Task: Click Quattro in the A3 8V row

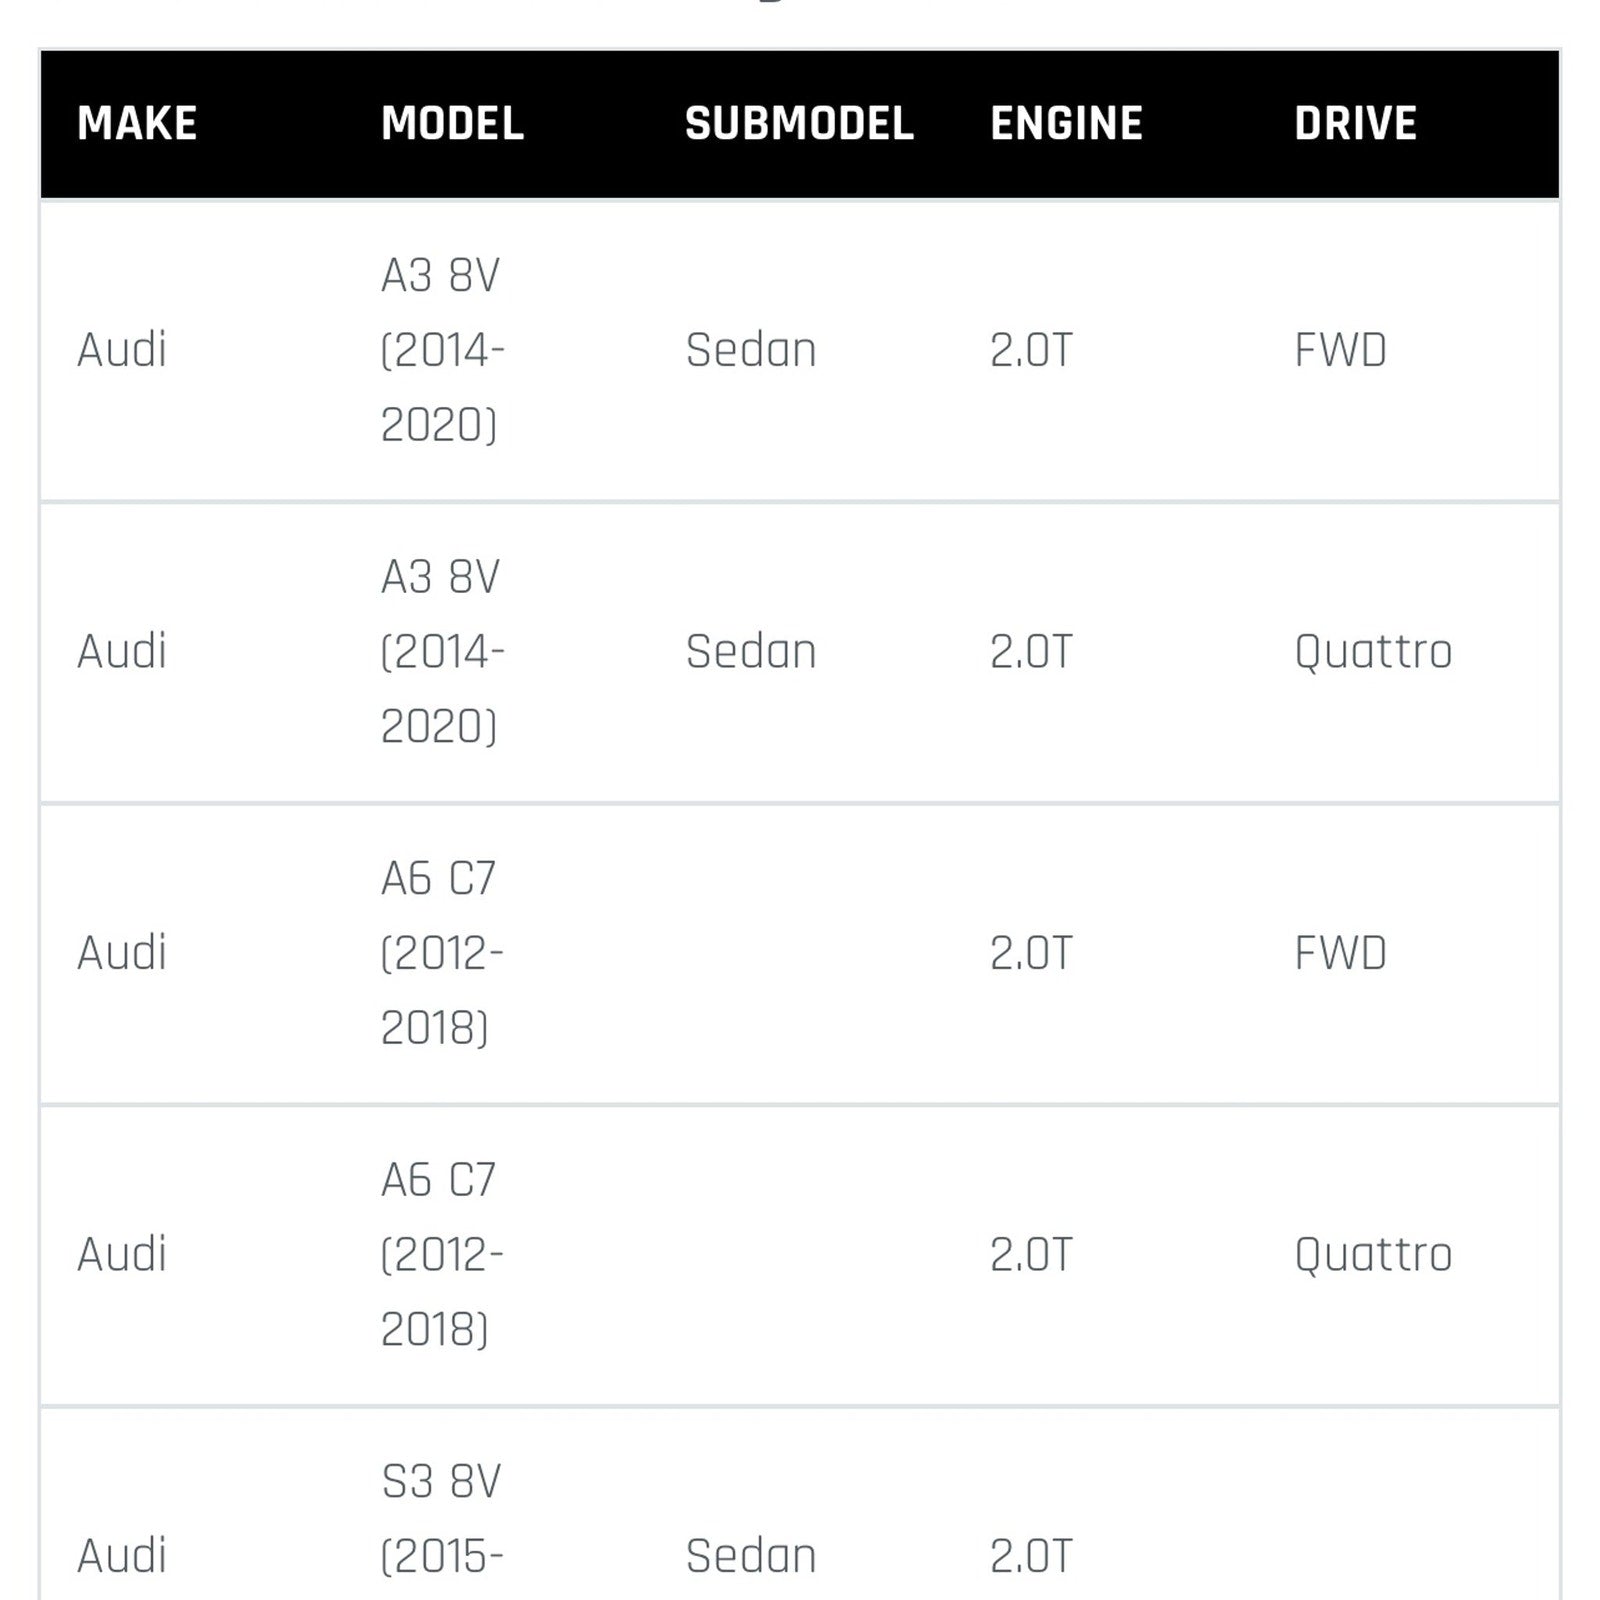Action: point(1373,652)
